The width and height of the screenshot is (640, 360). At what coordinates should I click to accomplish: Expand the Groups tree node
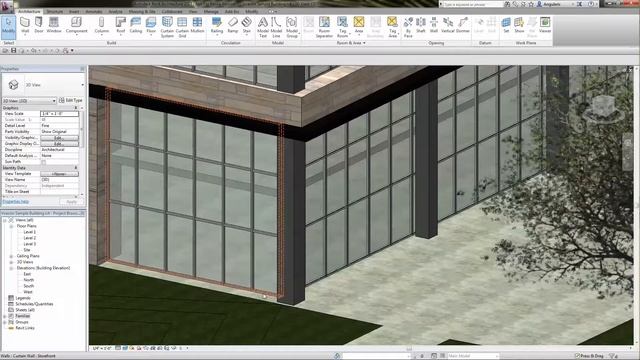point(5,322)
